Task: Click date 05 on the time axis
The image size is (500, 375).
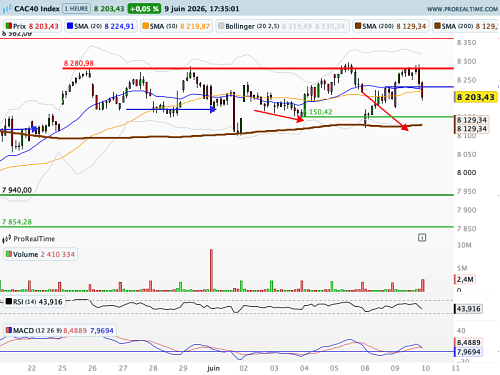Action: pyautogui.click(x=334, y=368)
